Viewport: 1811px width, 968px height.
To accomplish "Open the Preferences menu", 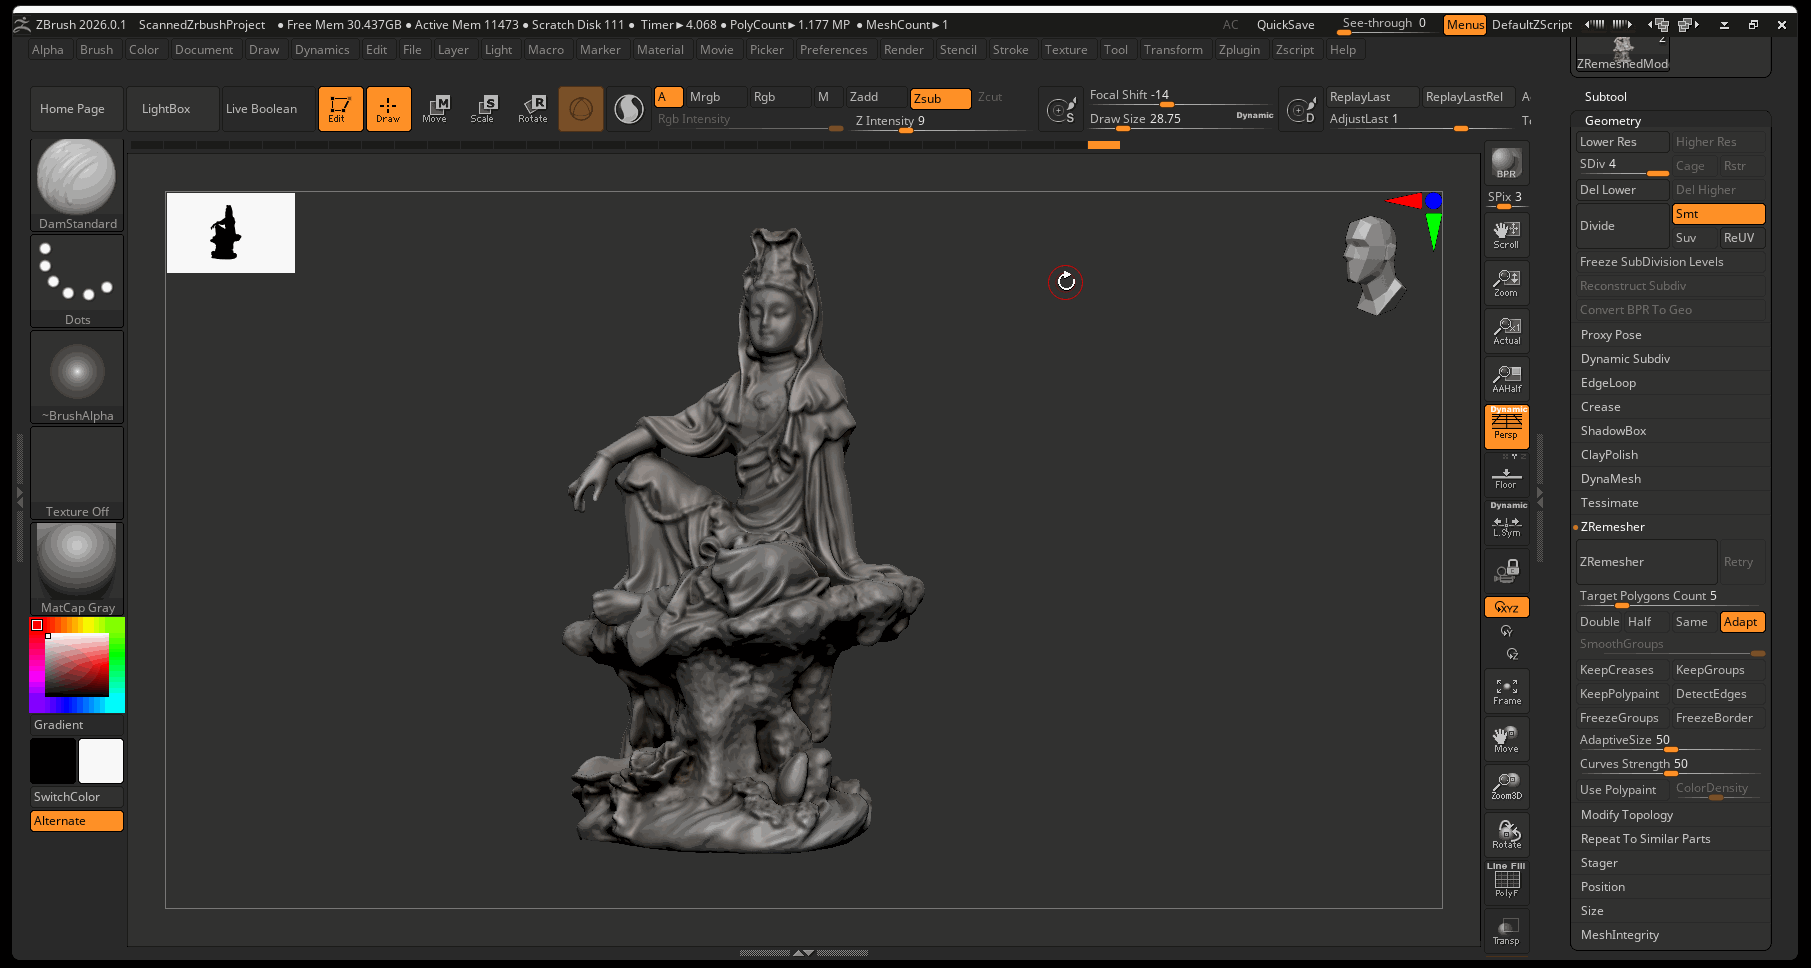I will pyautogui.click(x=833, y=50).
